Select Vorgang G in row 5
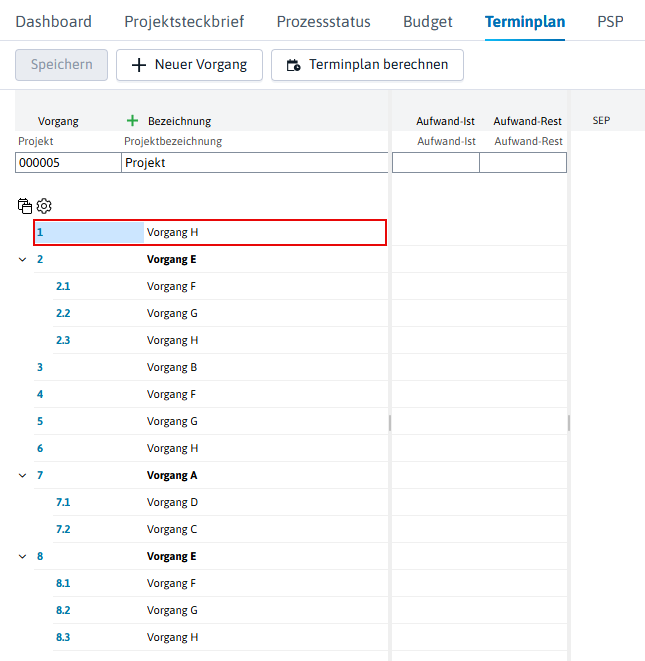Screen dimensions: 645x661 (x=172, y=421)
